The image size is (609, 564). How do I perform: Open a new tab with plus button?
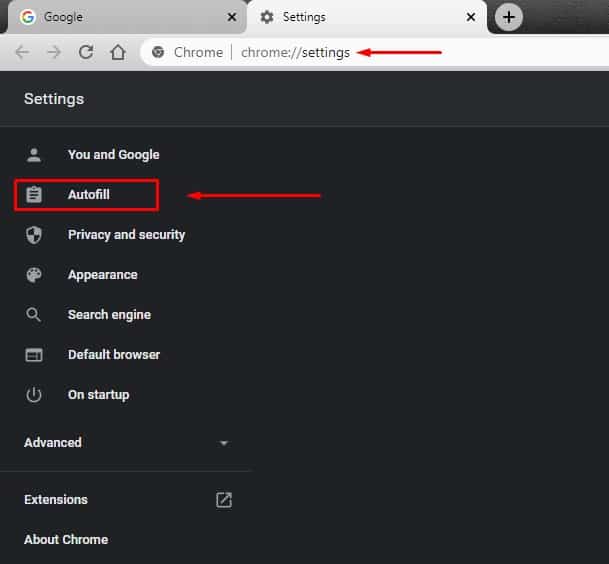(508, 17)
